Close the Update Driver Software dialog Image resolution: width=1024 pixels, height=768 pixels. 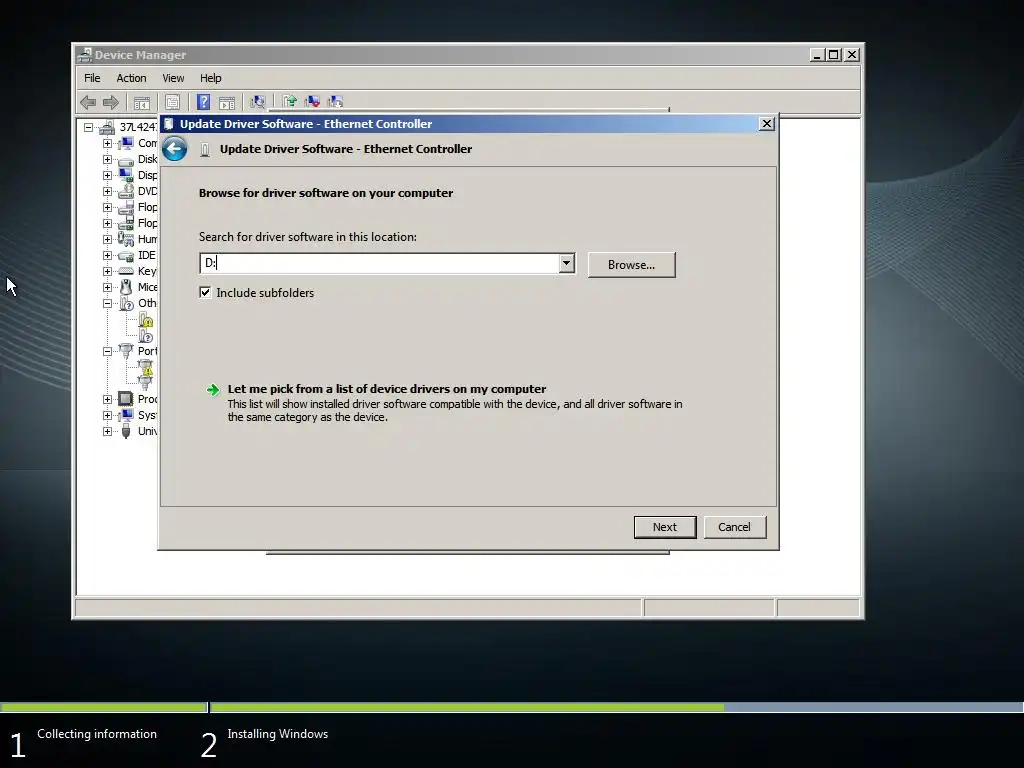pos(767,123)
